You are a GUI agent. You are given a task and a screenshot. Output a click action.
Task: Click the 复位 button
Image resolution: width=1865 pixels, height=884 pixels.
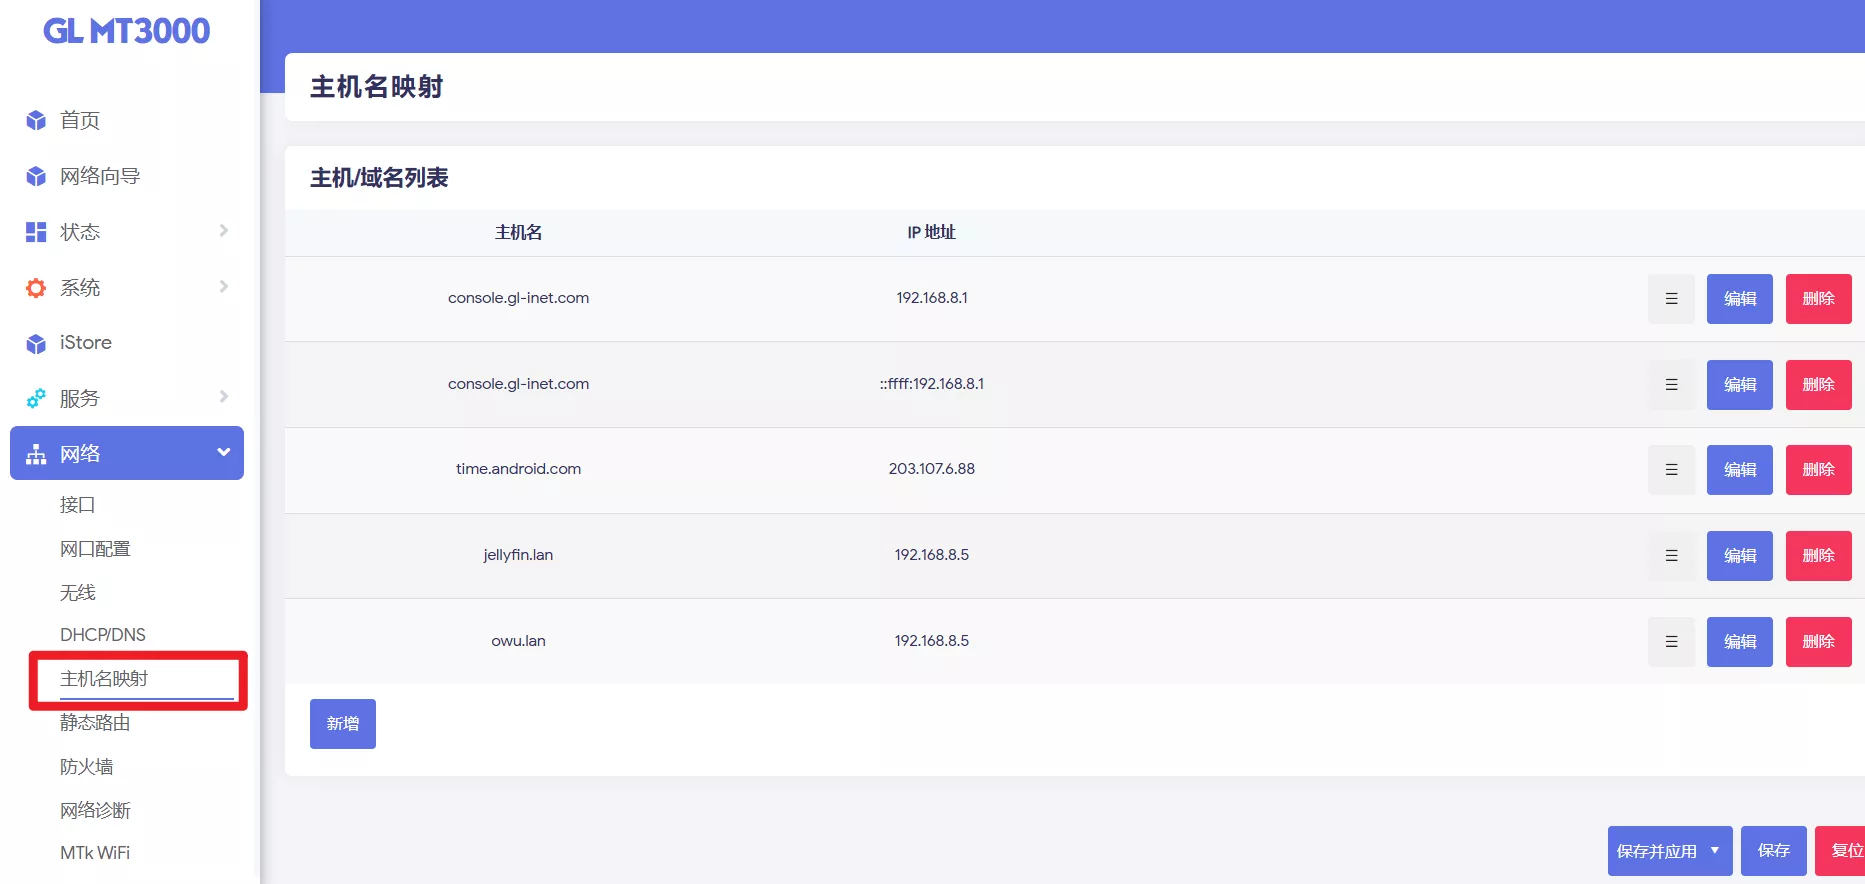[x=1841, y=851]
